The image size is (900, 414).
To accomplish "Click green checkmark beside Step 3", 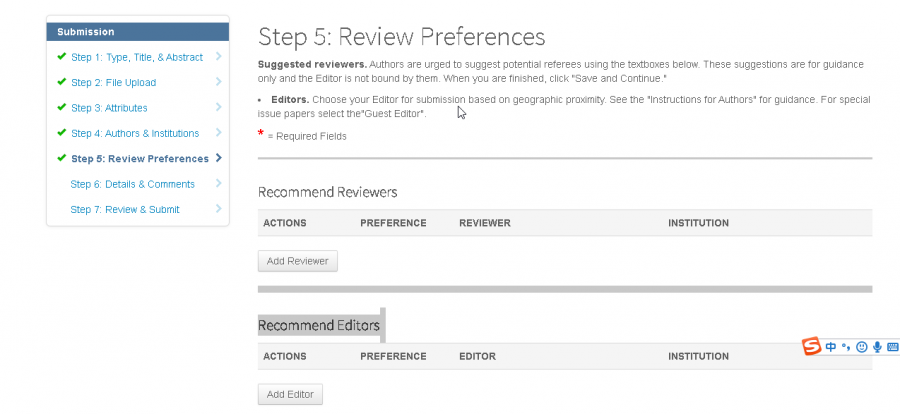I will click(62, 107).
